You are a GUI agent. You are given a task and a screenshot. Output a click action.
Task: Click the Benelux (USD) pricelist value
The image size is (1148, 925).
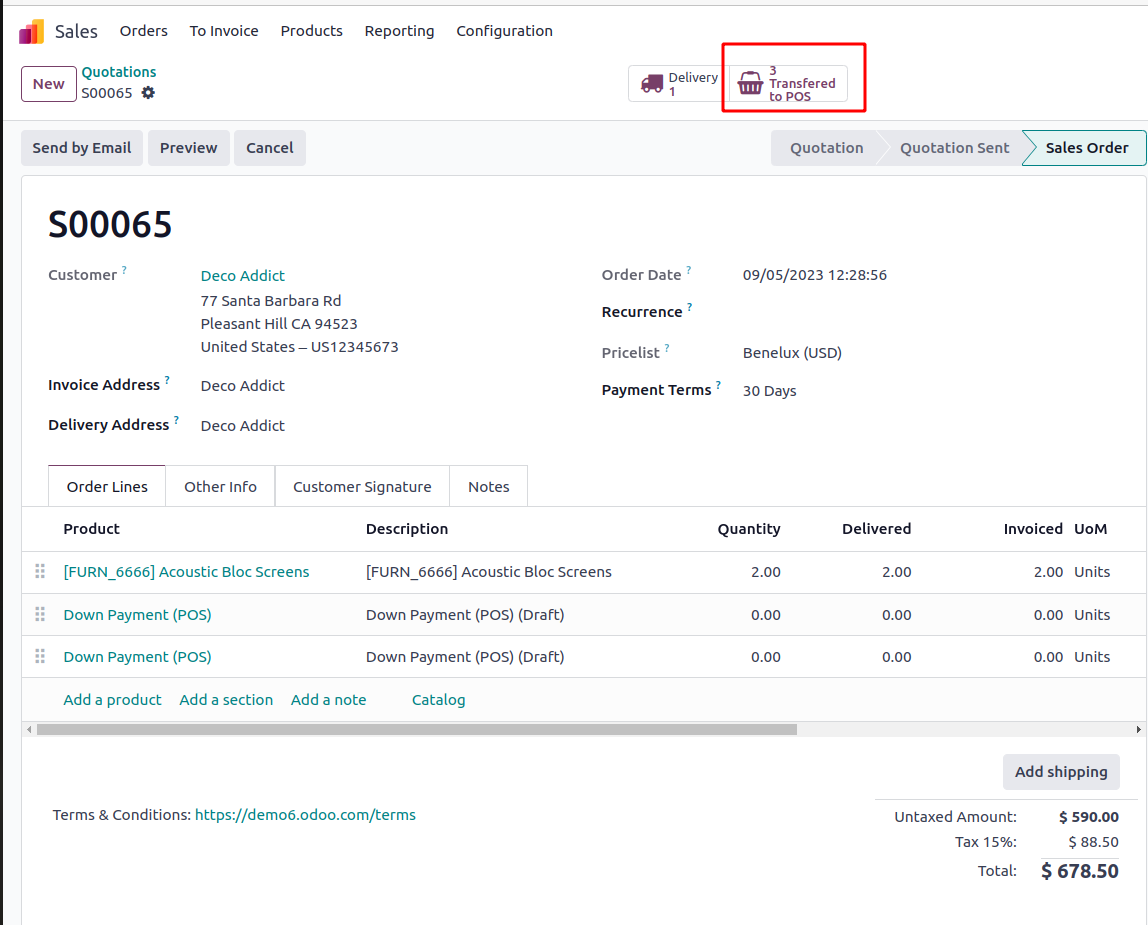792,353
